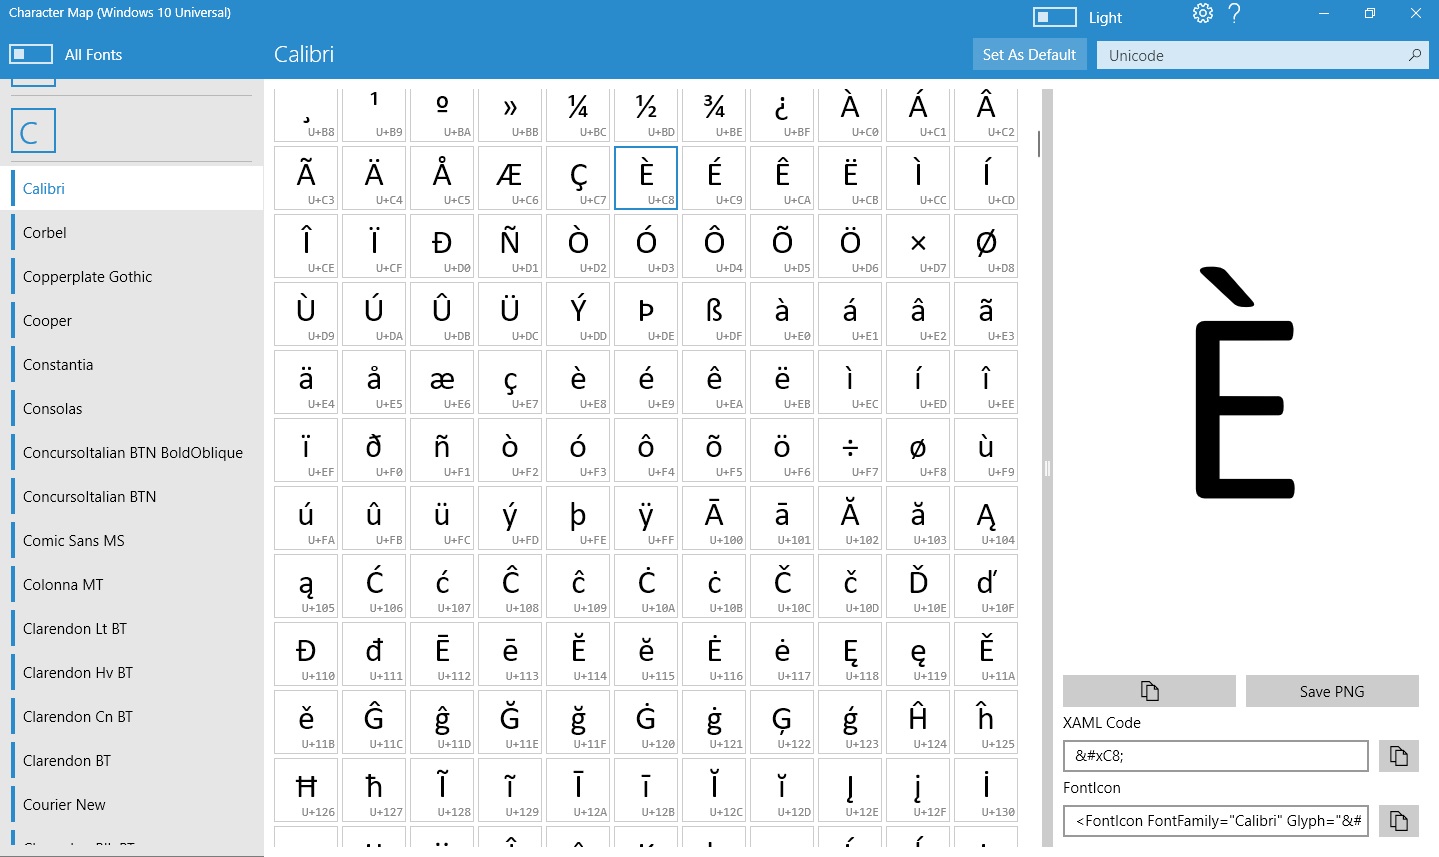Choose Comic Sans MS from font list
The width and height of the screenshot is (1439, 857).
(74, 541)
